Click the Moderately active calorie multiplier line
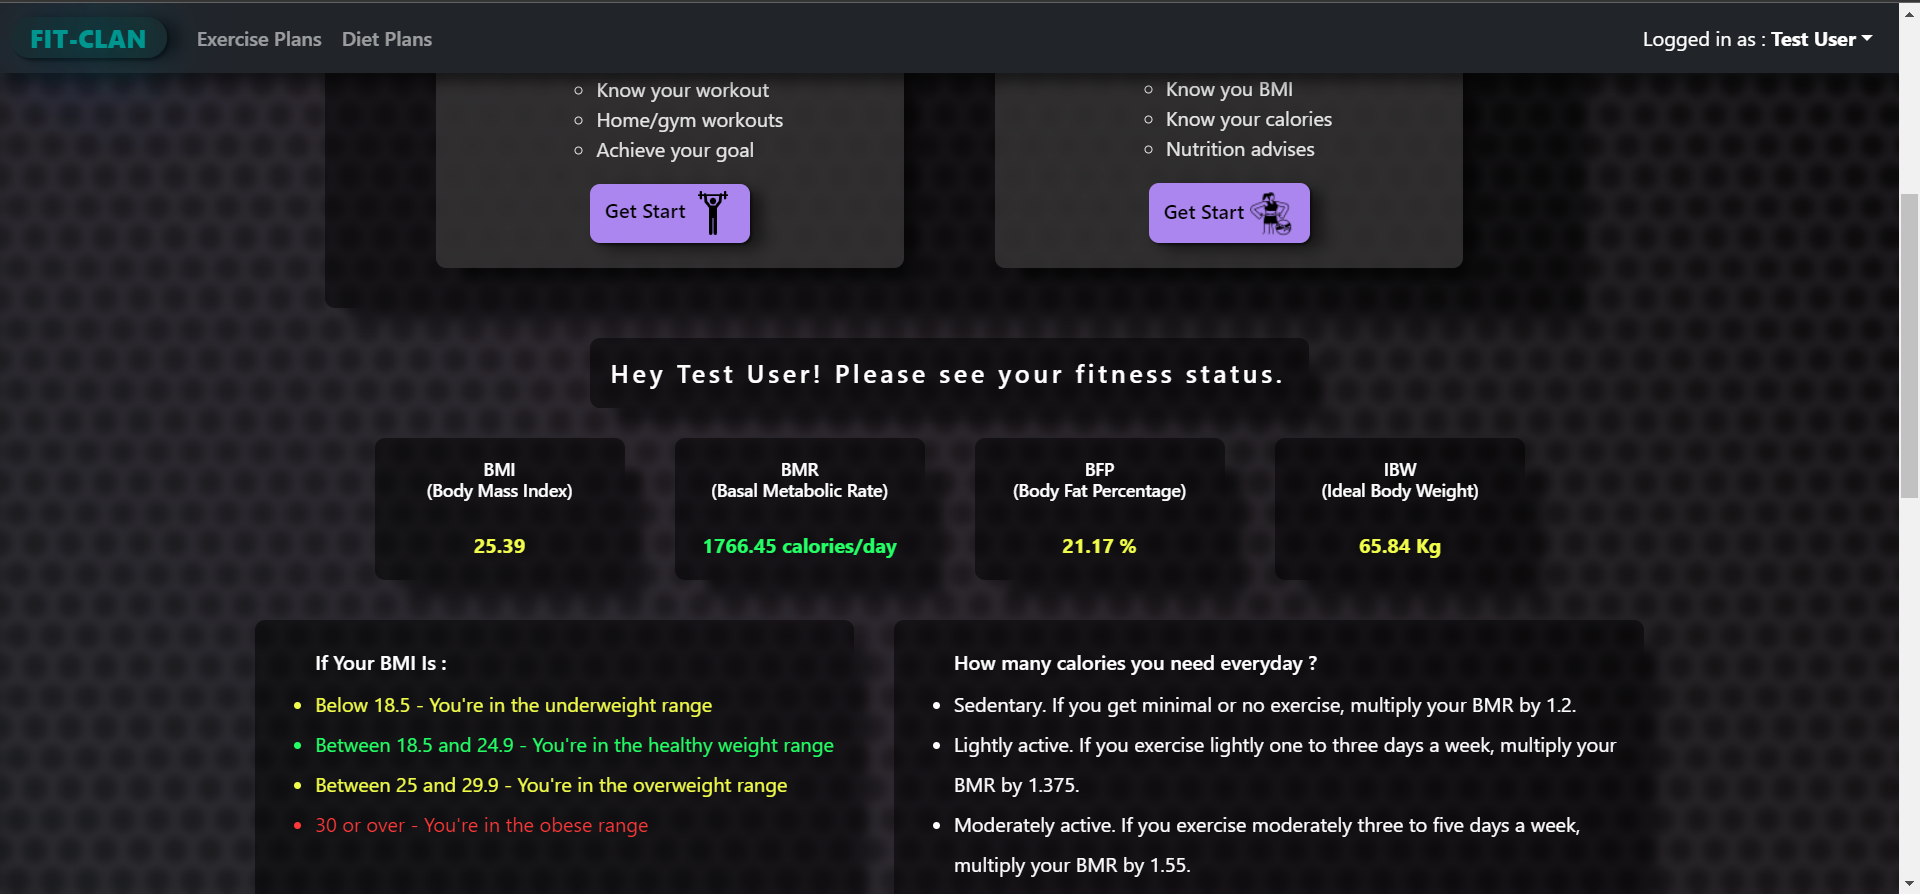This screenshot has height=894, width=1920. pyautogui.click(x=1267, y=845)
